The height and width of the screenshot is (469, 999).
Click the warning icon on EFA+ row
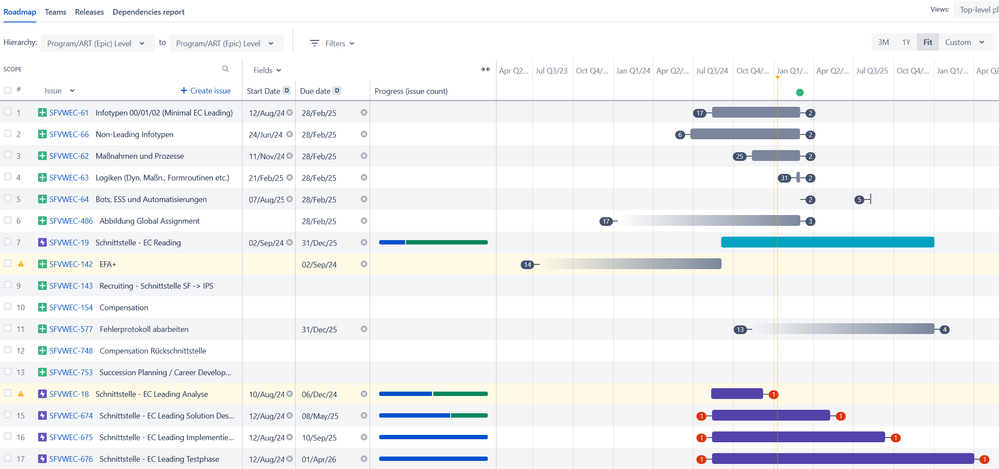tap(20, 264)
